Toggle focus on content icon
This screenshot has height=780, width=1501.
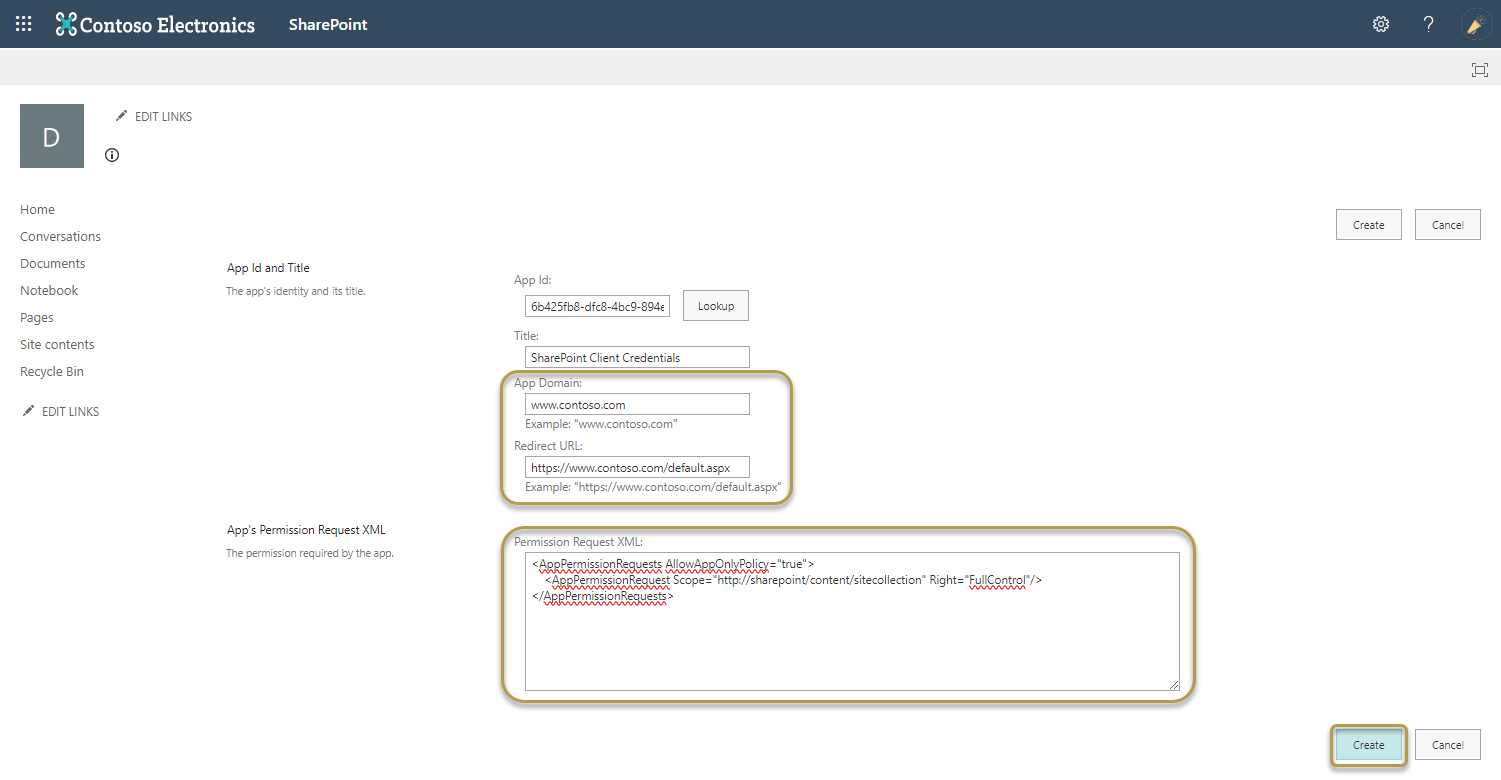pos(1479,69)
